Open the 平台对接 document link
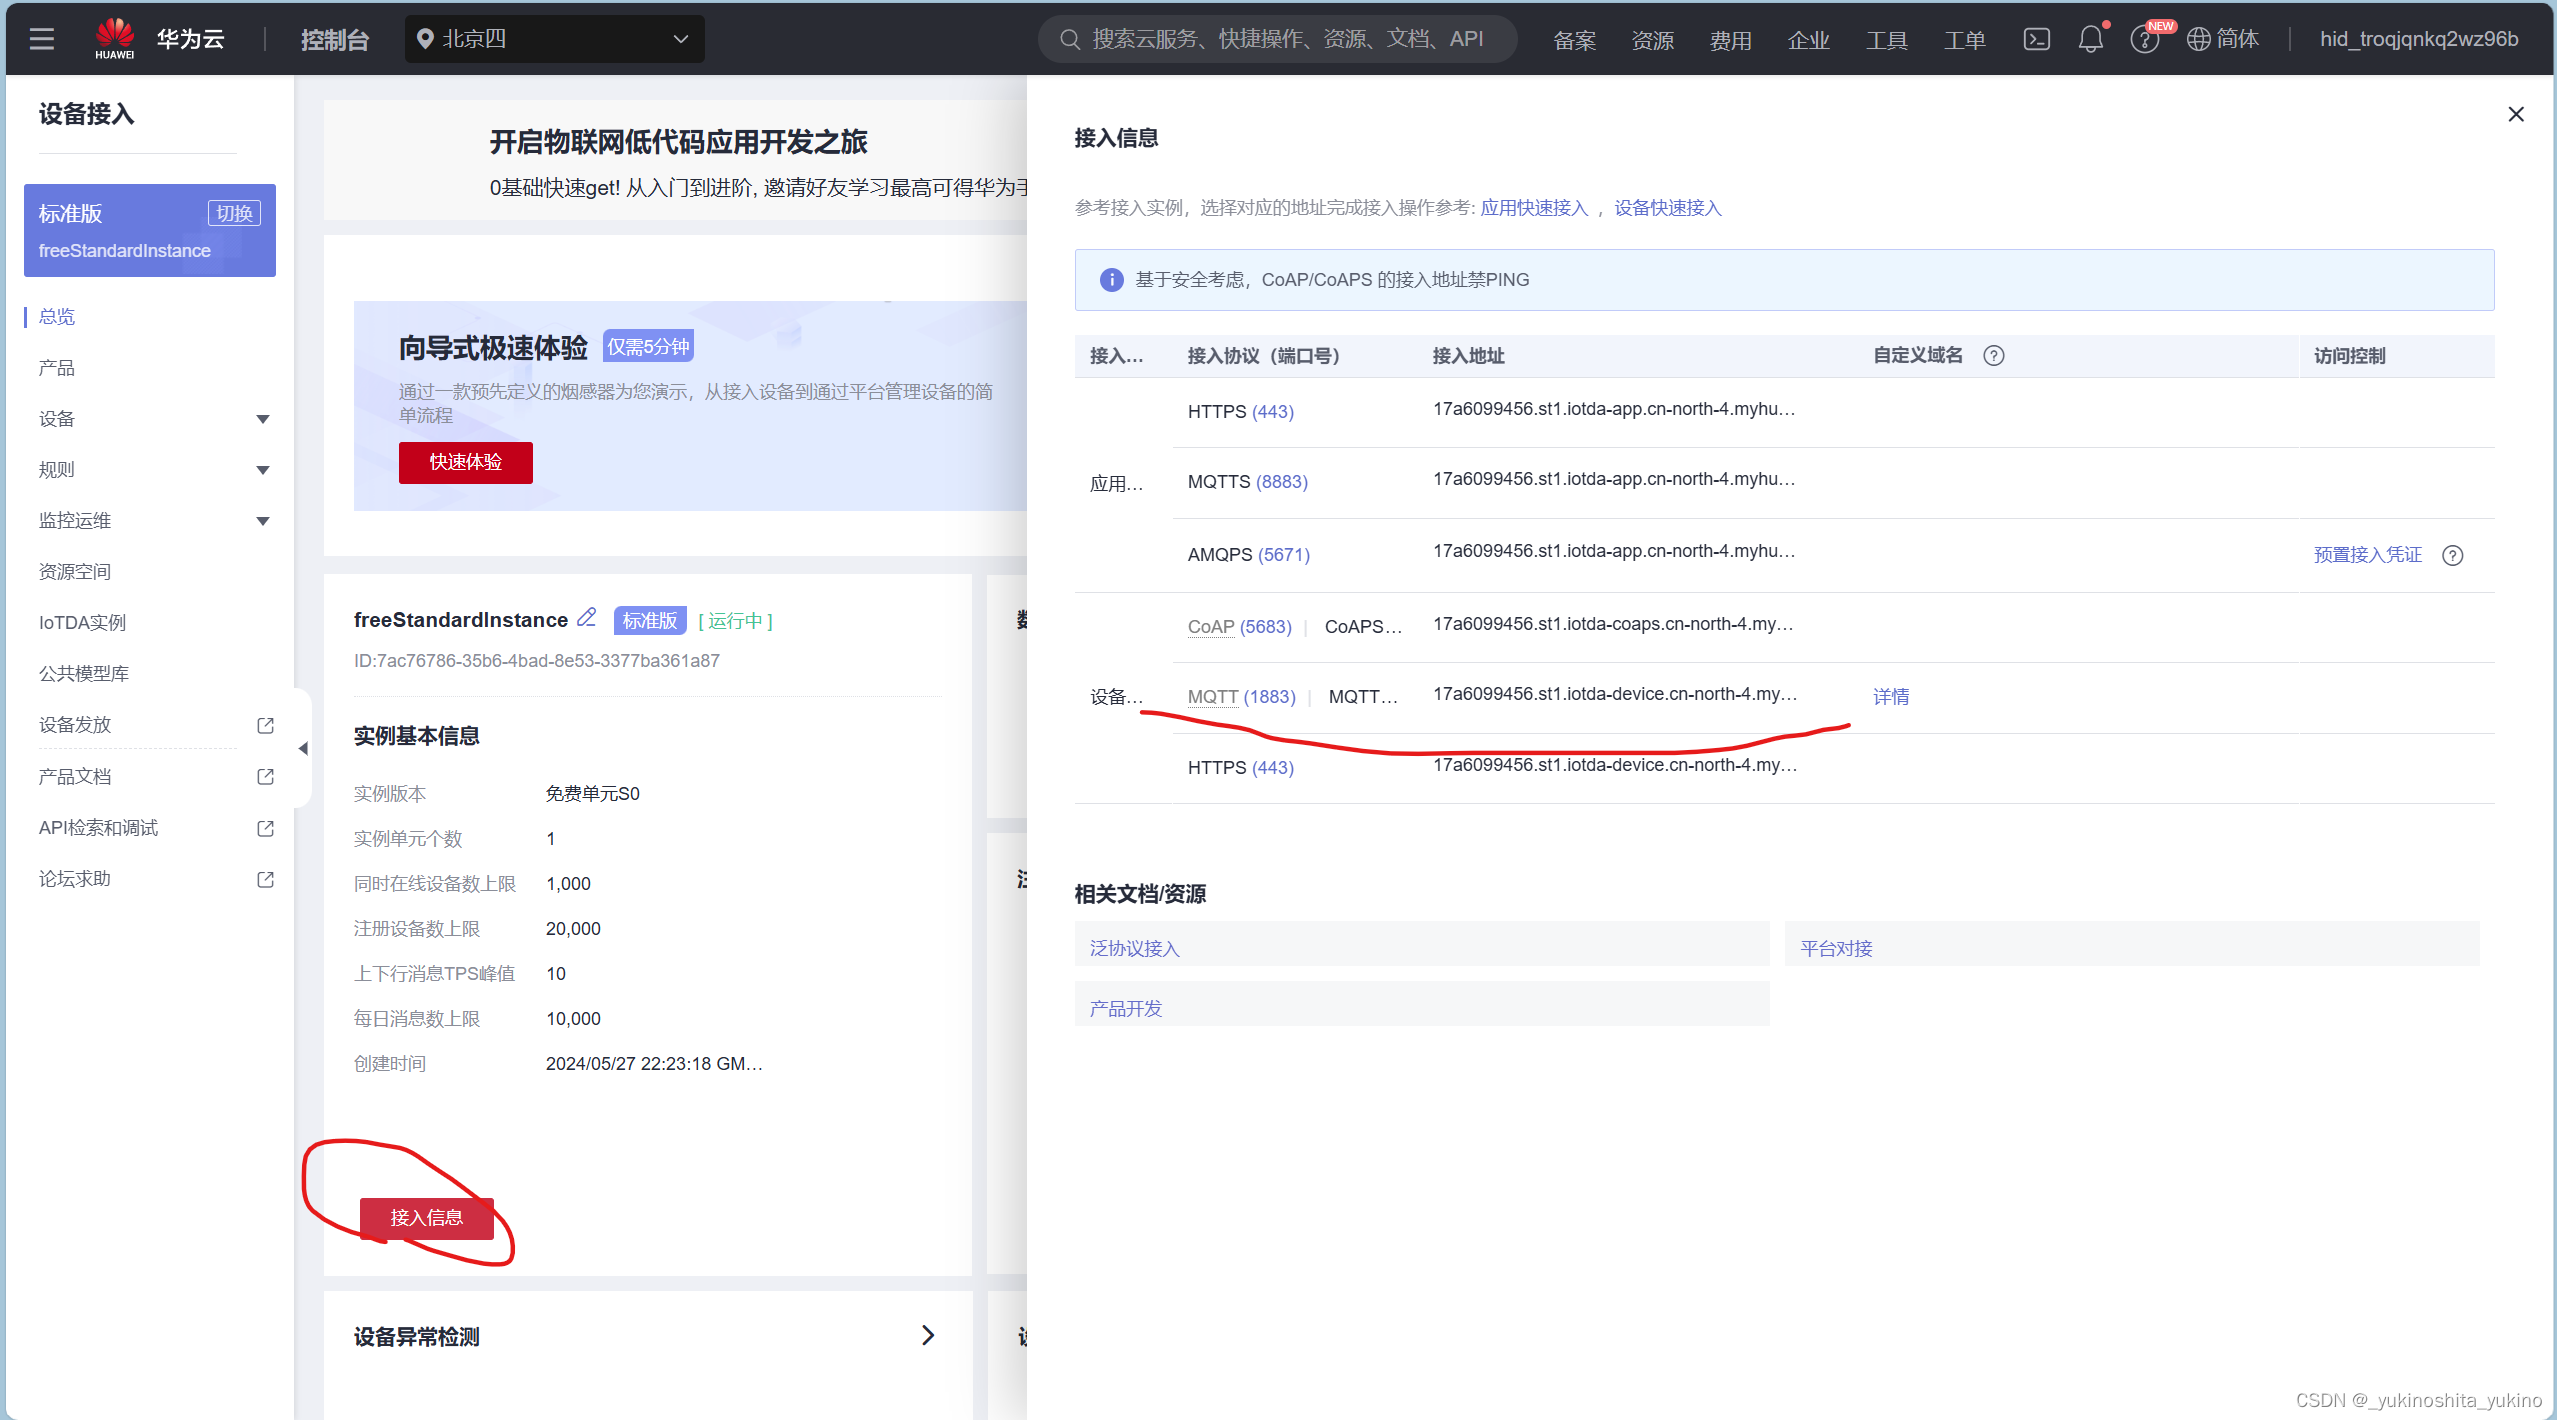Screen dimensions: 2557x1420 [x=1837, y=949]
